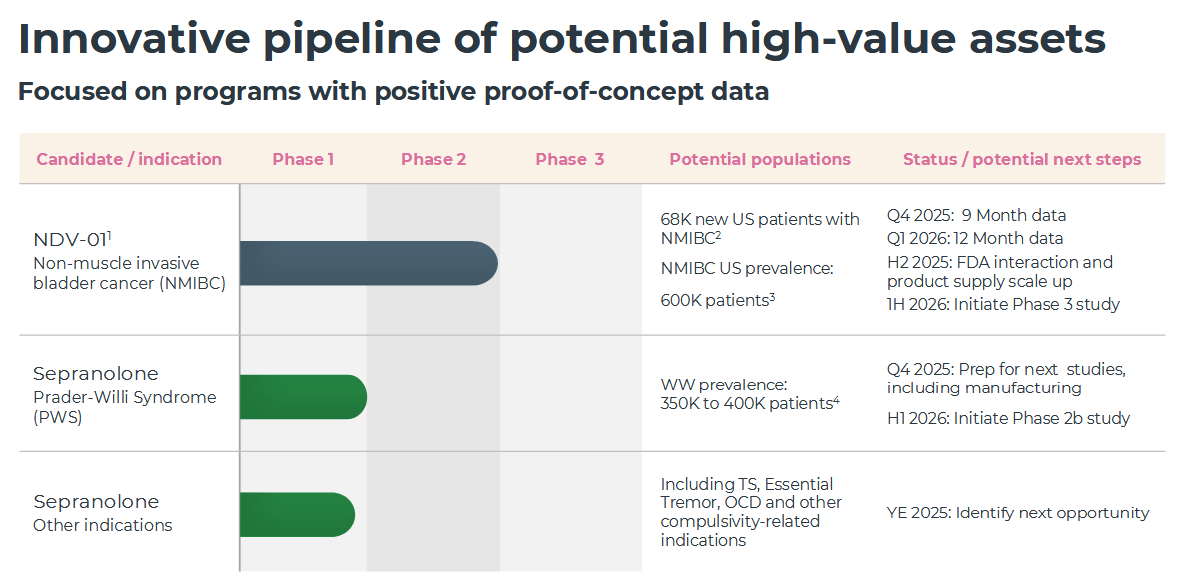Select the Phase 1 column header
Image resolution: width=1187 pixels, height=582 pixels.
pyautogui.click(x=303, y=159)
